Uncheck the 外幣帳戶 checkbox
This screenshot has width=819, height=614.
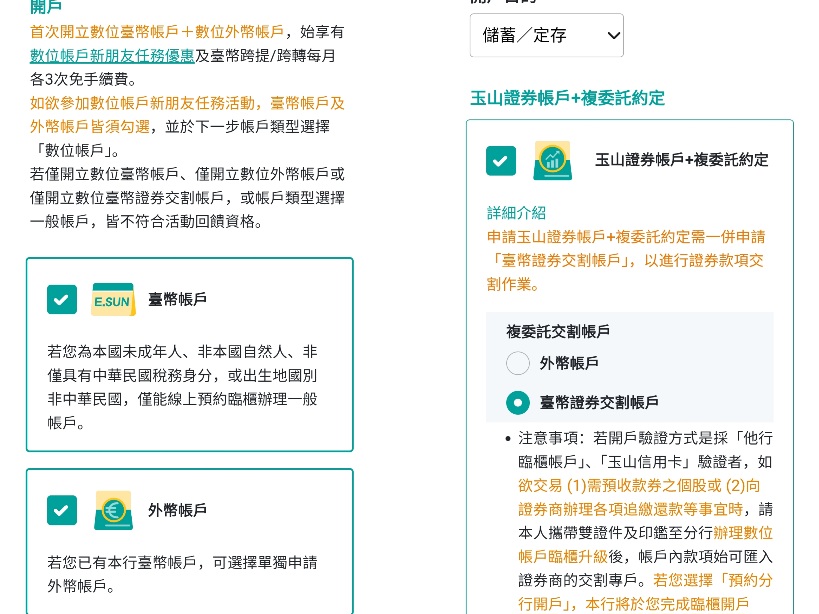(62, 510)
